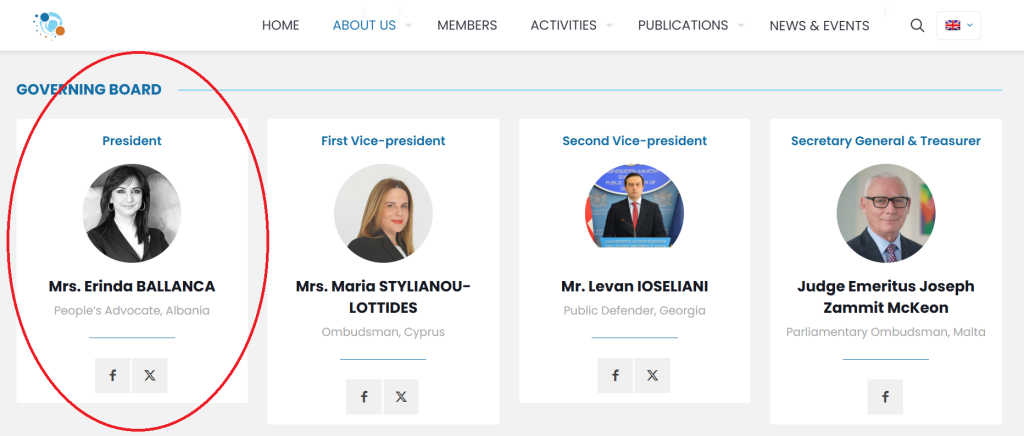Click Maria Stylianou-Lottides' X icon
This screenshot has width=1024, height=436.
click(401, 397)
